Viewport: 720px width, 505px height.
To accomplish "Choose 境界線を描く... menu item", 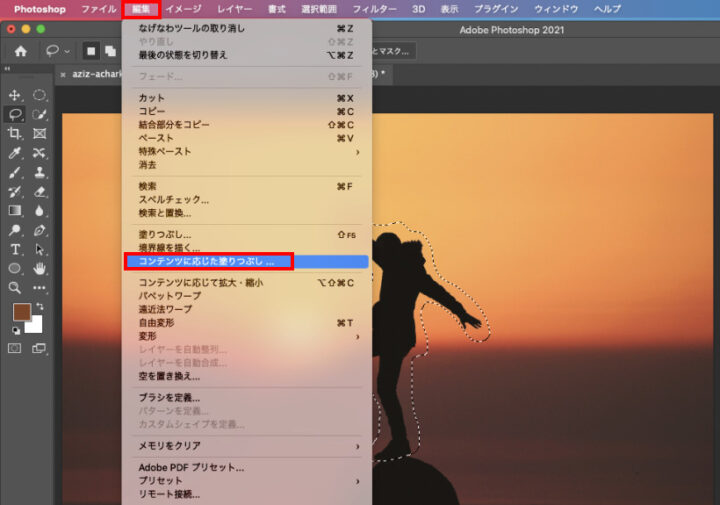I will coord(247,248).
